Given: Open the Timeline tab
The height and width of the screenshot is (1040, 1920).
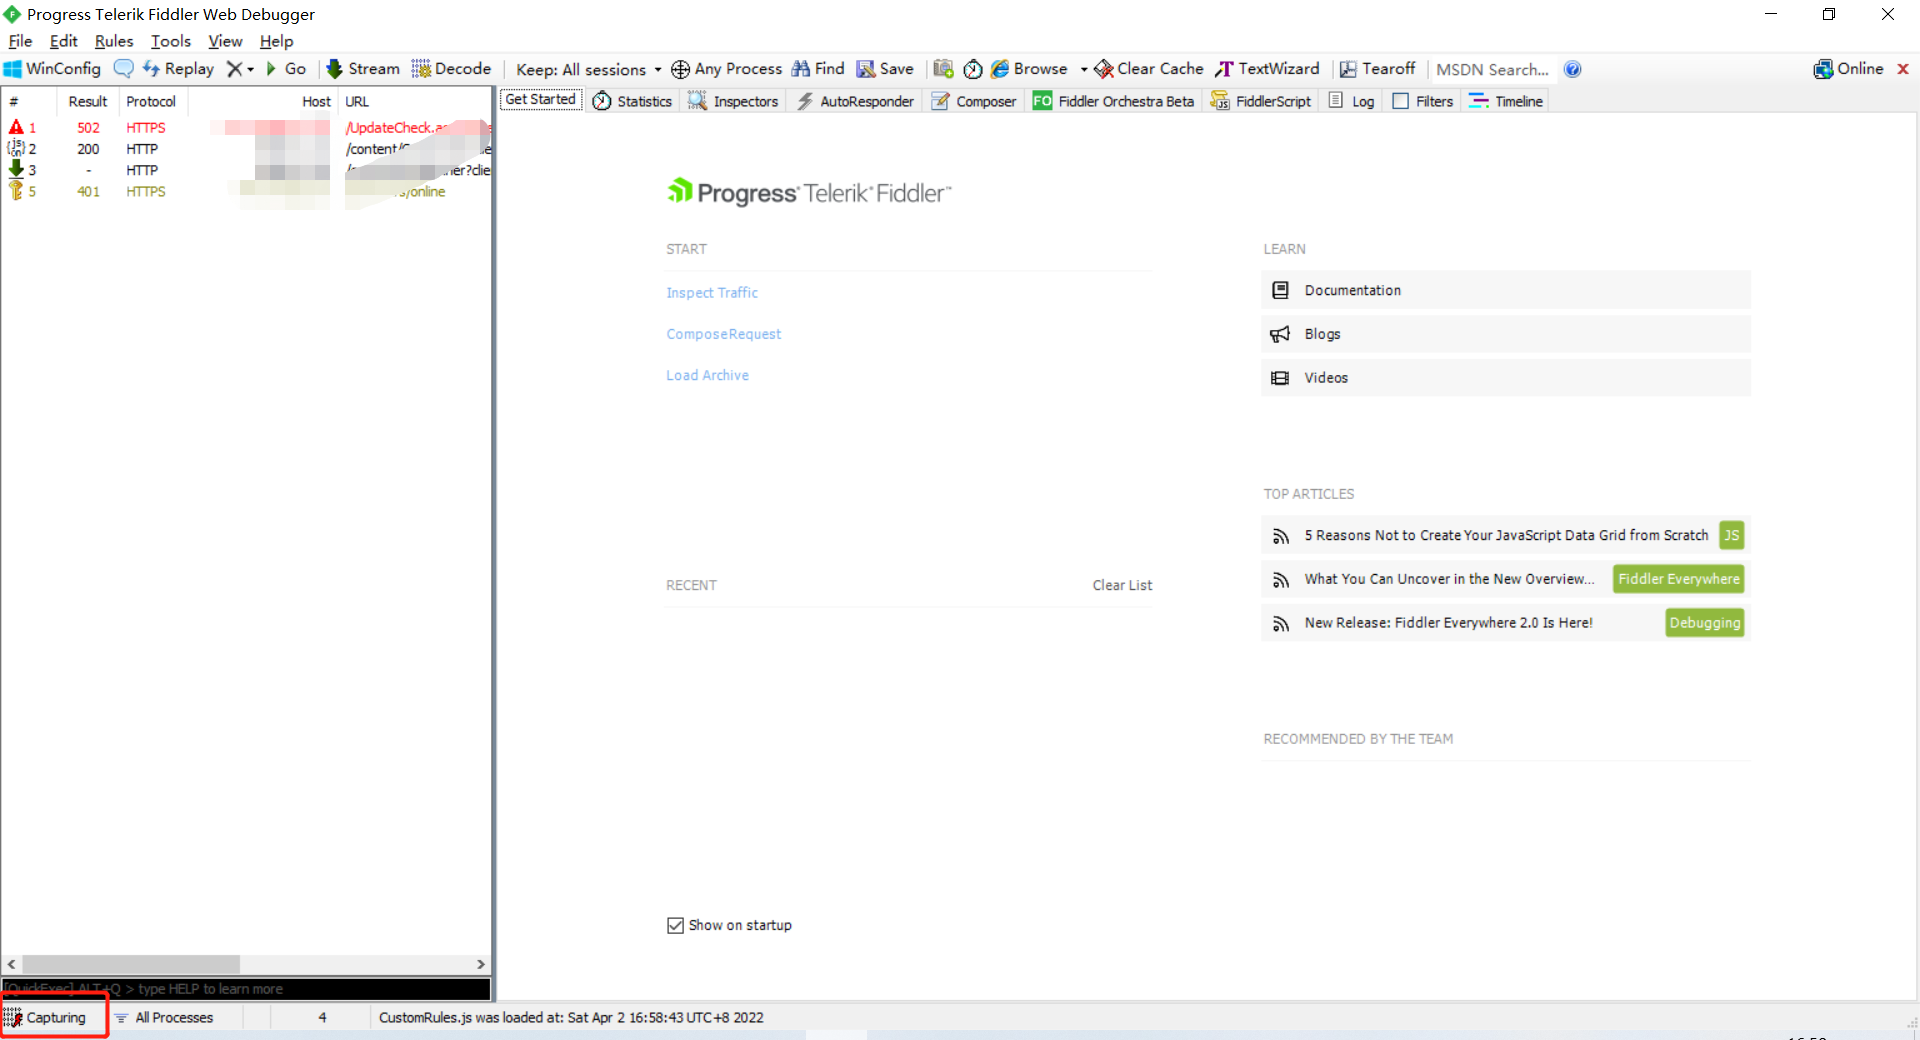Looking at the screenshot, I should coord(1506,101).
